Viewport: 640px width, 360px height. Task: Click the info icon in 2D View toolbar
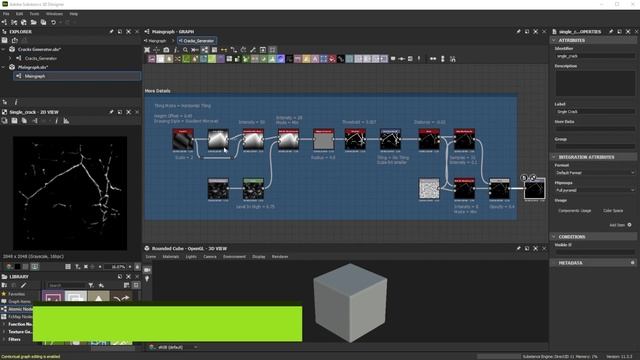click(56, 121)
